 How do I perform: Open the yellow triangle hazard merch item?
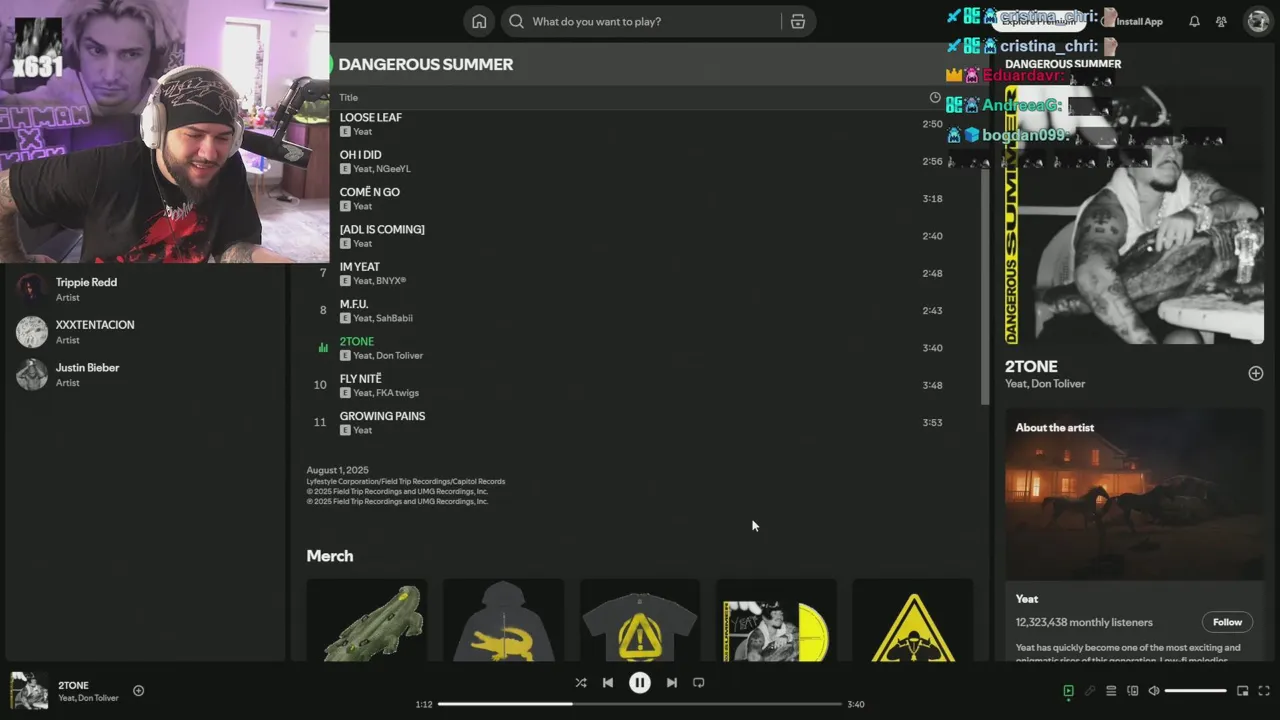click(913, 620)
